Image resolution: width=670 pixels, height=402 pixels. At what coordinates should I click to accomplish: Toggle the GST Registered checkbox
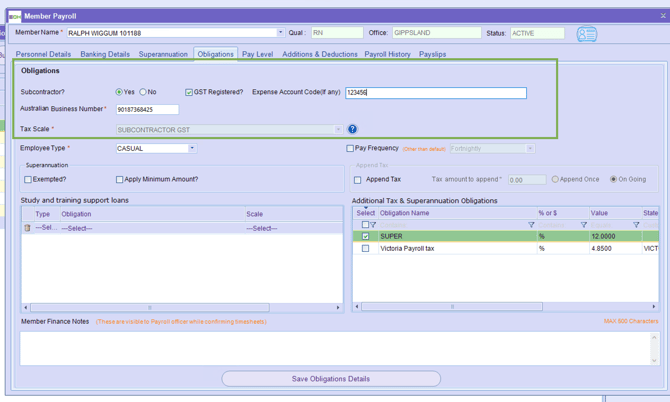click(189, 92)
